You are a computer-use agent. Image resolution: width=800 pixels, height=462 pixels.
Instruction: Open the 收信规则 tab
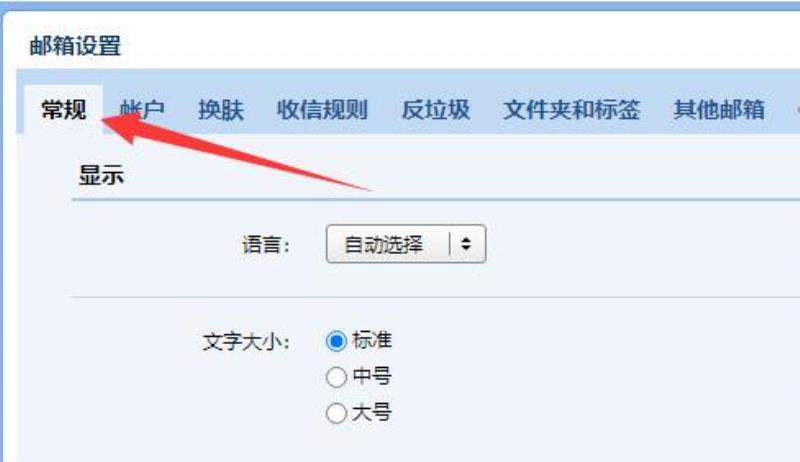[322, 110]
